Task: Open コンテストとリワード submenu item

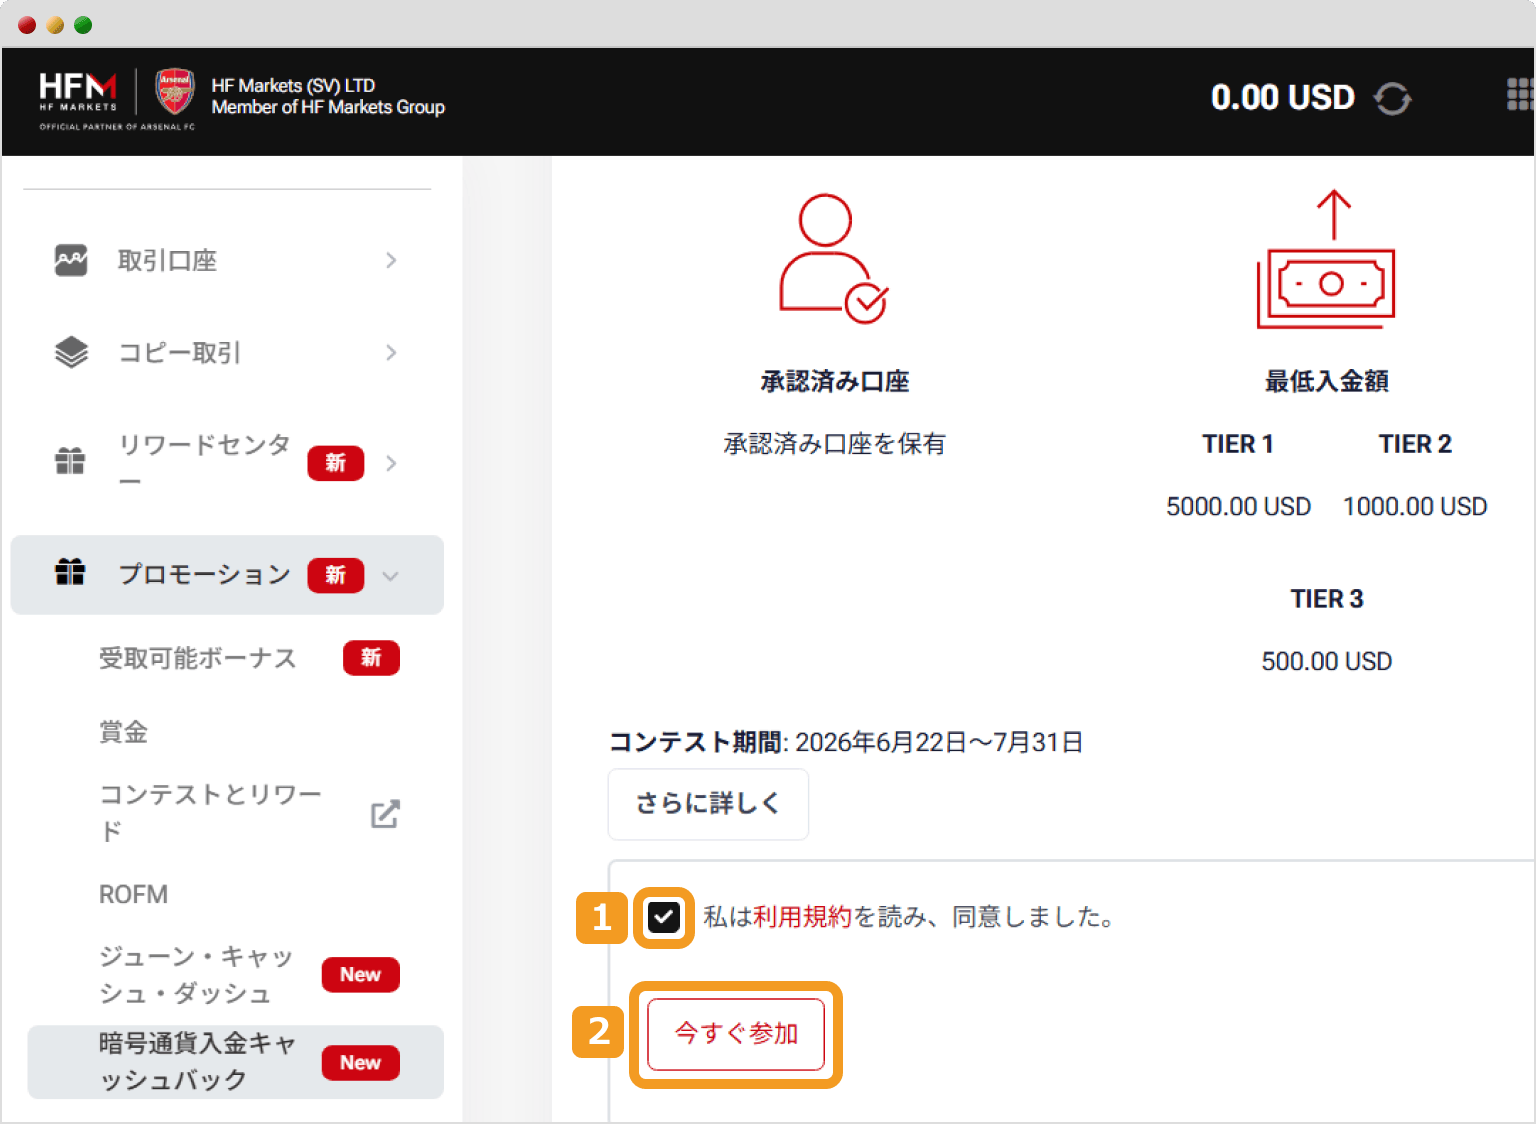Action: pyautogui.click(x=211, y=812)
